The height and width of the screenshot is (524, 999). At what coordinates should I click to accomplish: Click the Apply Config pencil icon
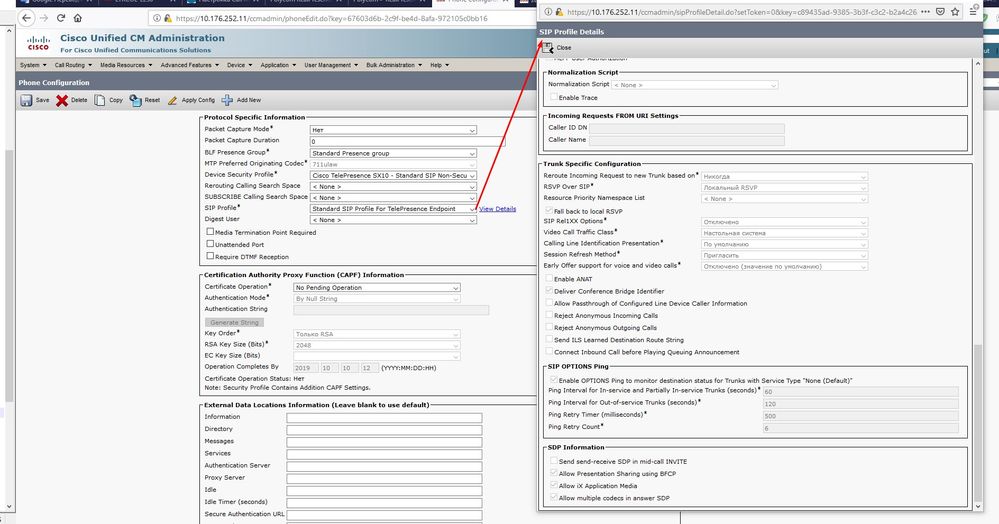click(x=172, y=101)
